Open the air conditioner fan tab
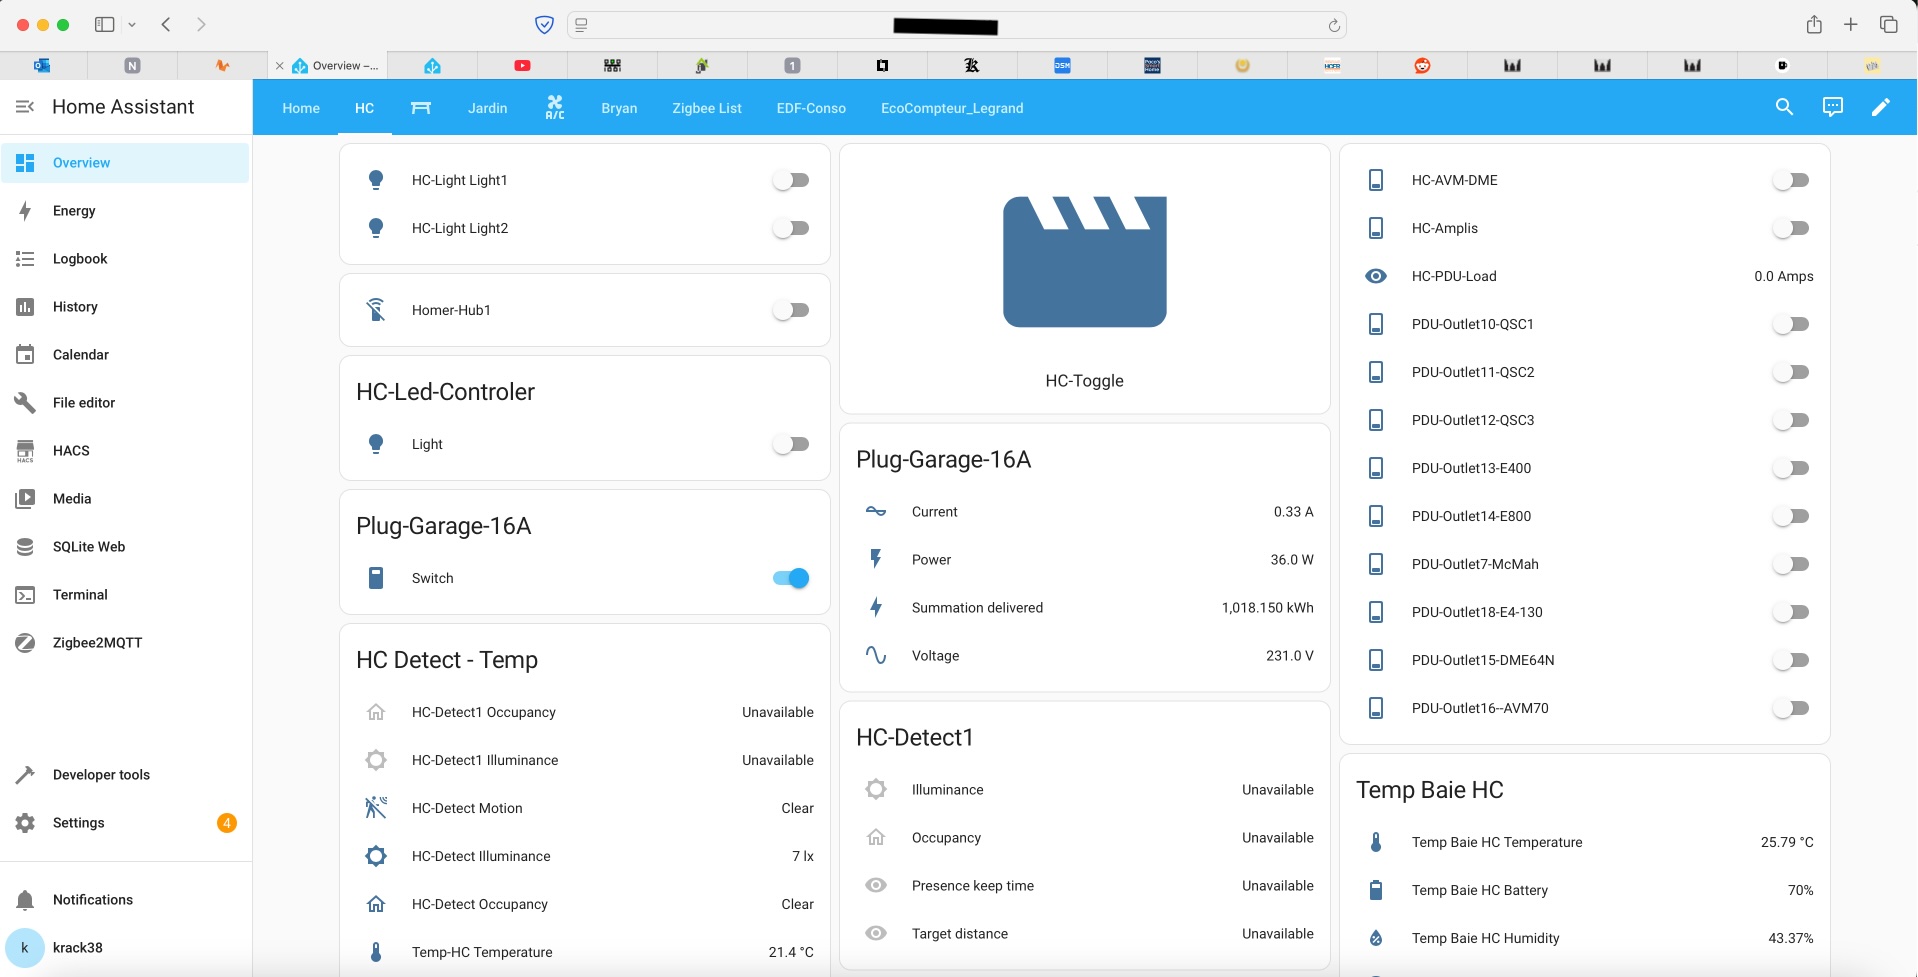Screen dimensions: 1918x977 tap(554, 108)
